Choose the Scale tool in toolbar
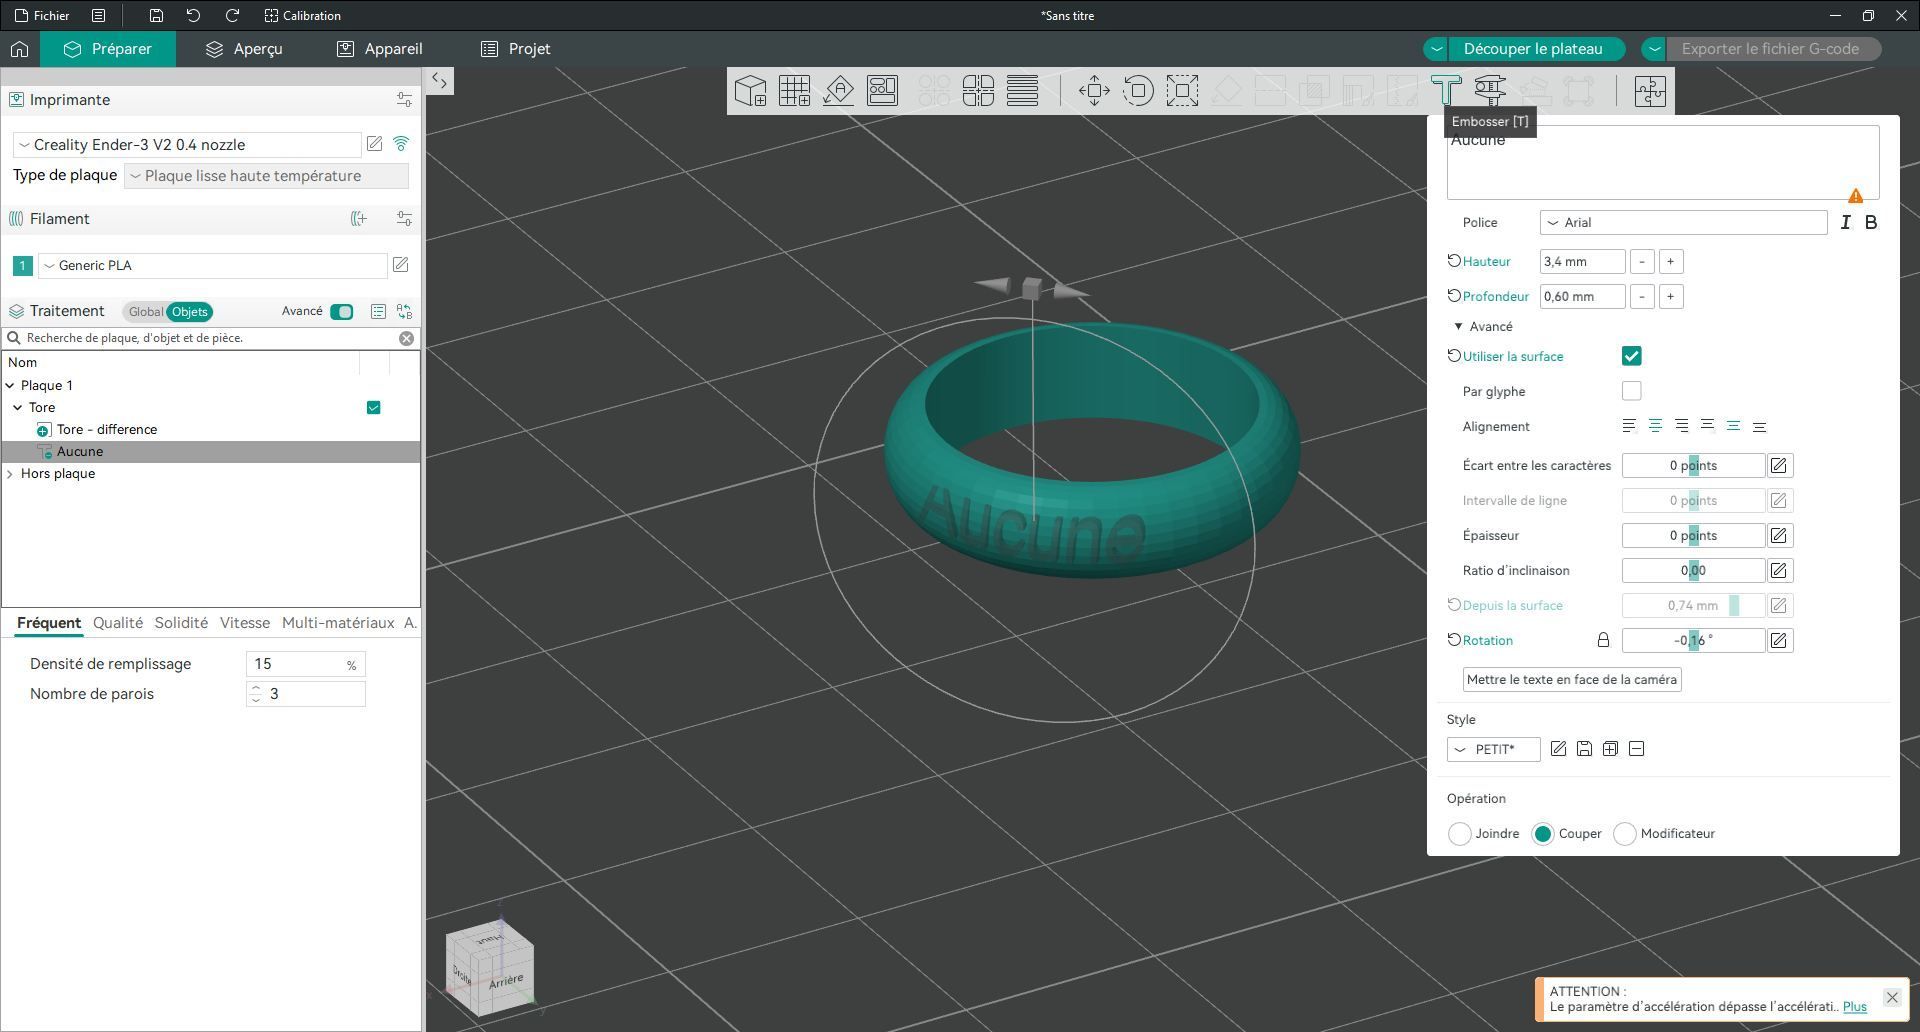This screenshot has width=1920, height=1032. (1182, 91)
